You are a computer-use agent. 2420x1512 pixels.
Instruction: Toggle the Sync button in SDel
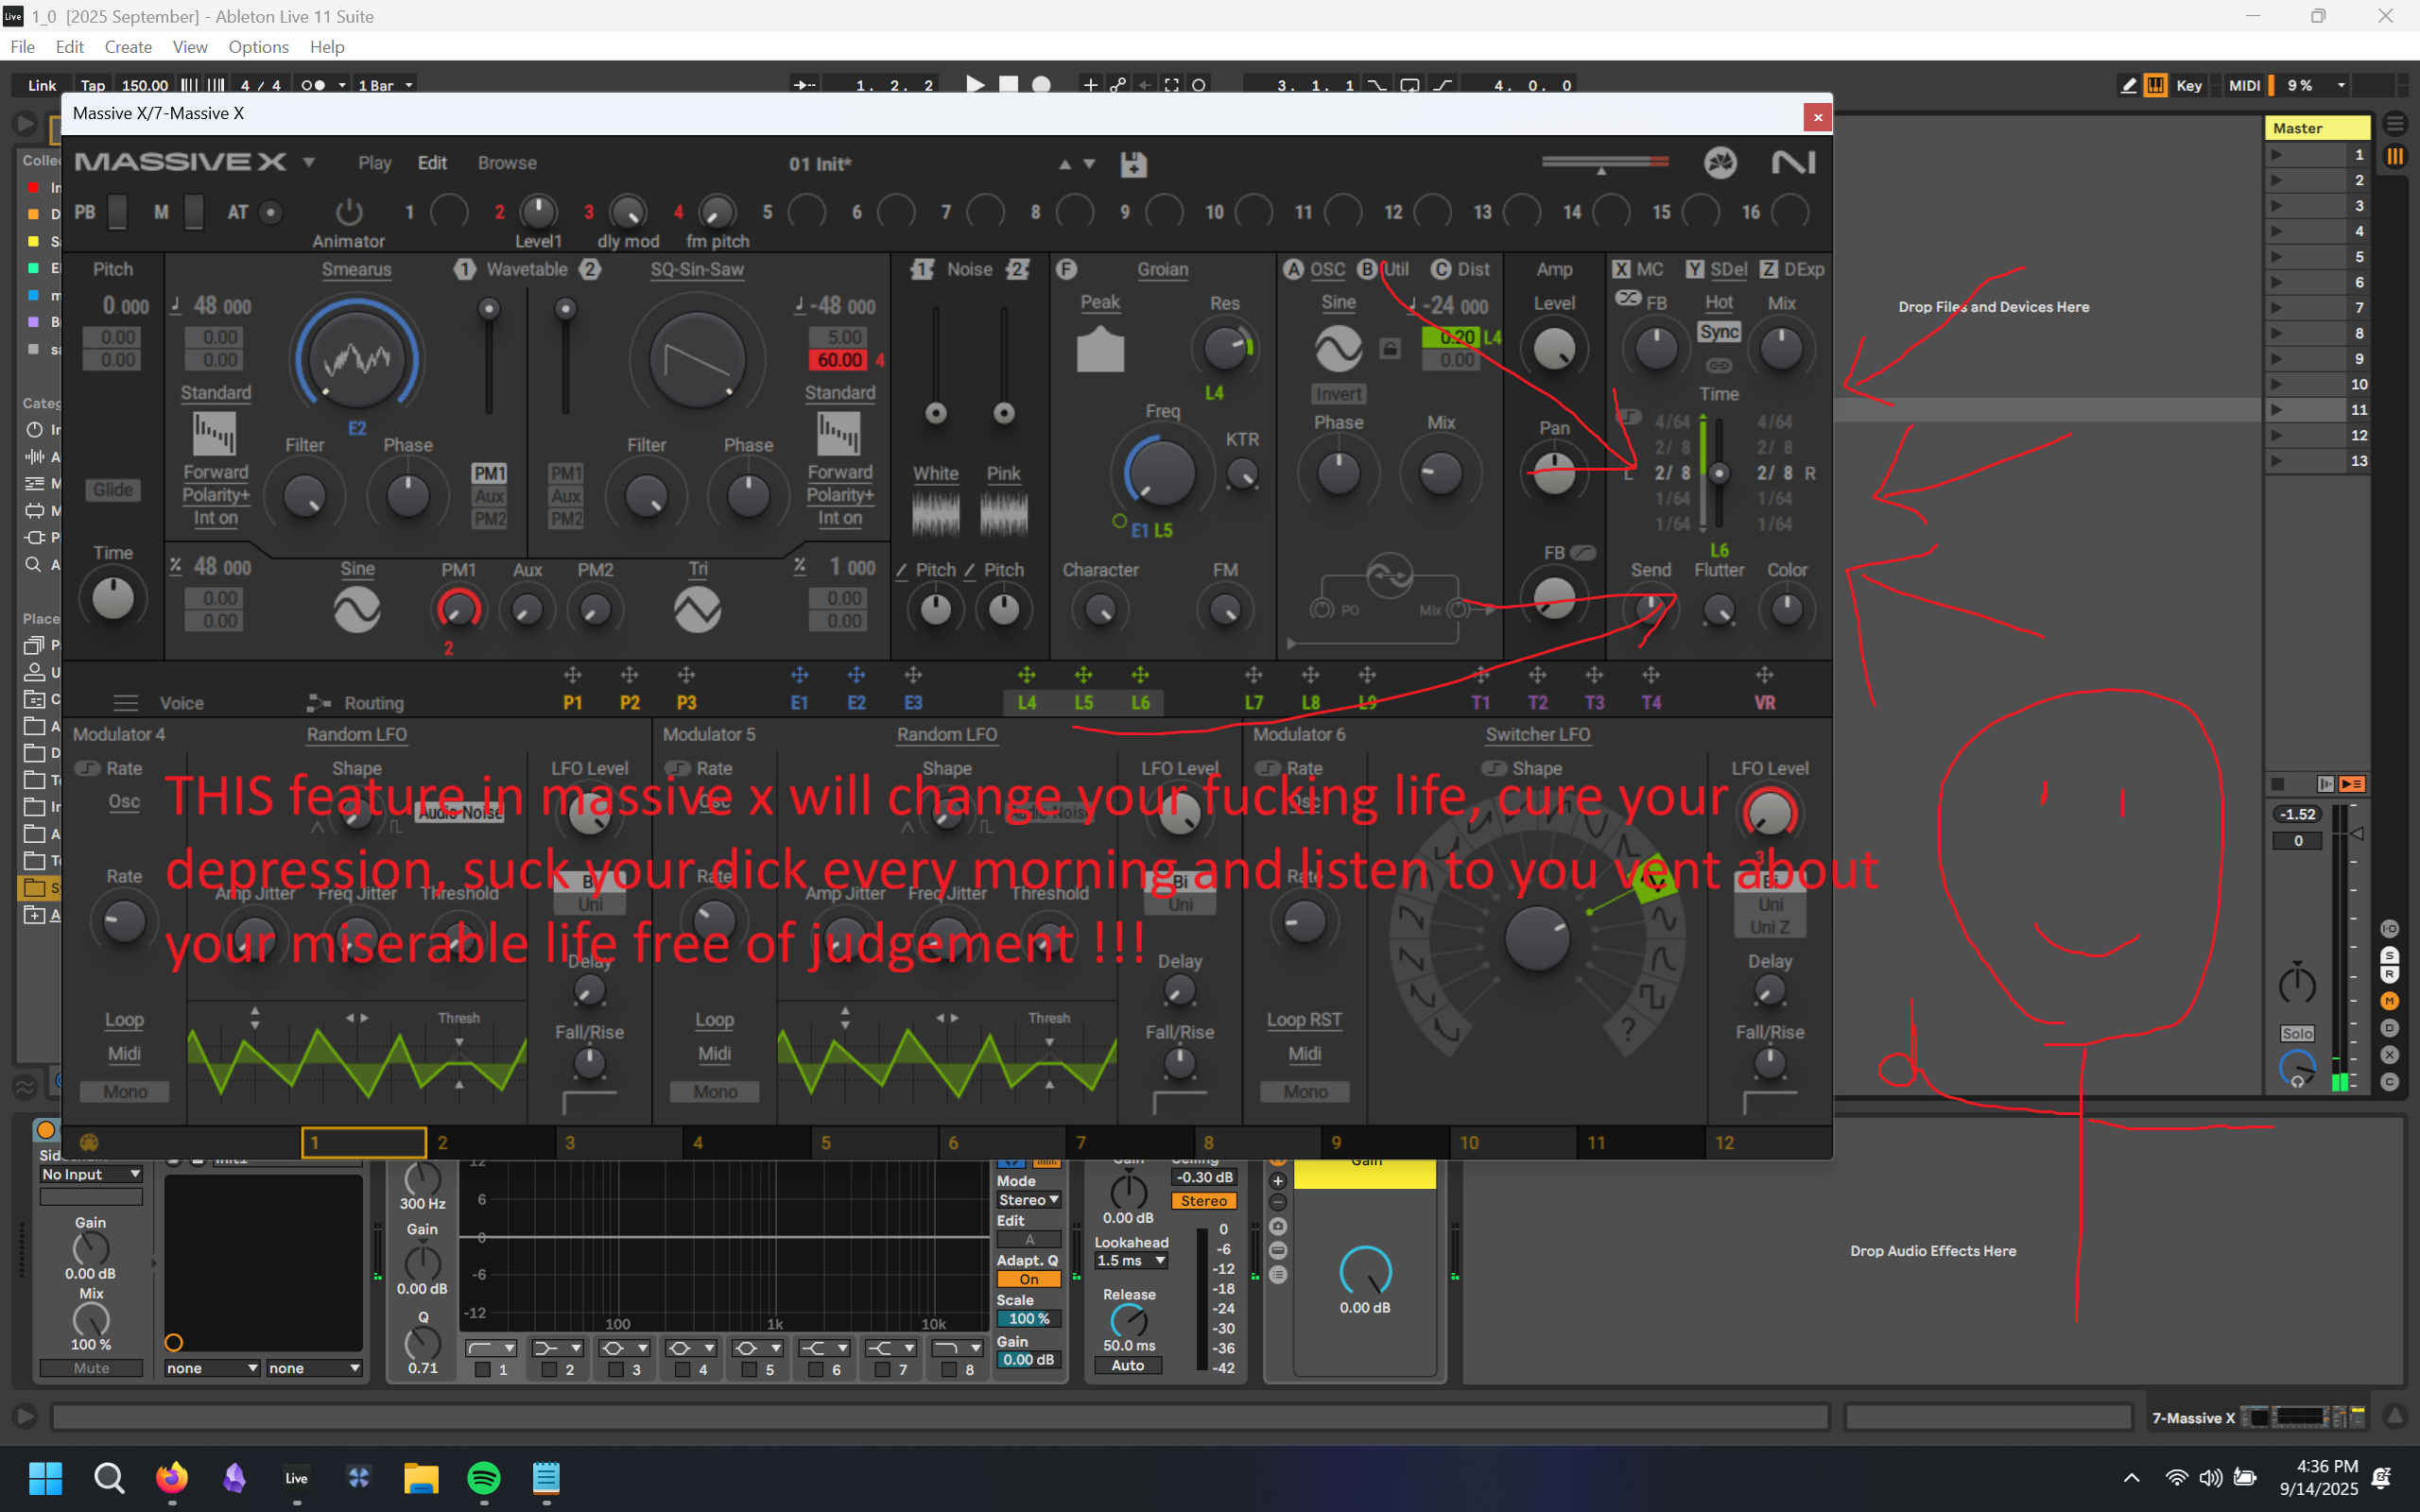1719,332
